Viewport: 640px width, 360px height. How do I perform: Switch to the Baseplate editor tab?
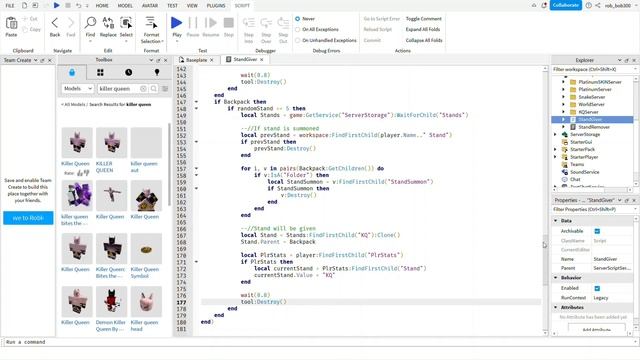pyautogui.click(x=196, y=60)
